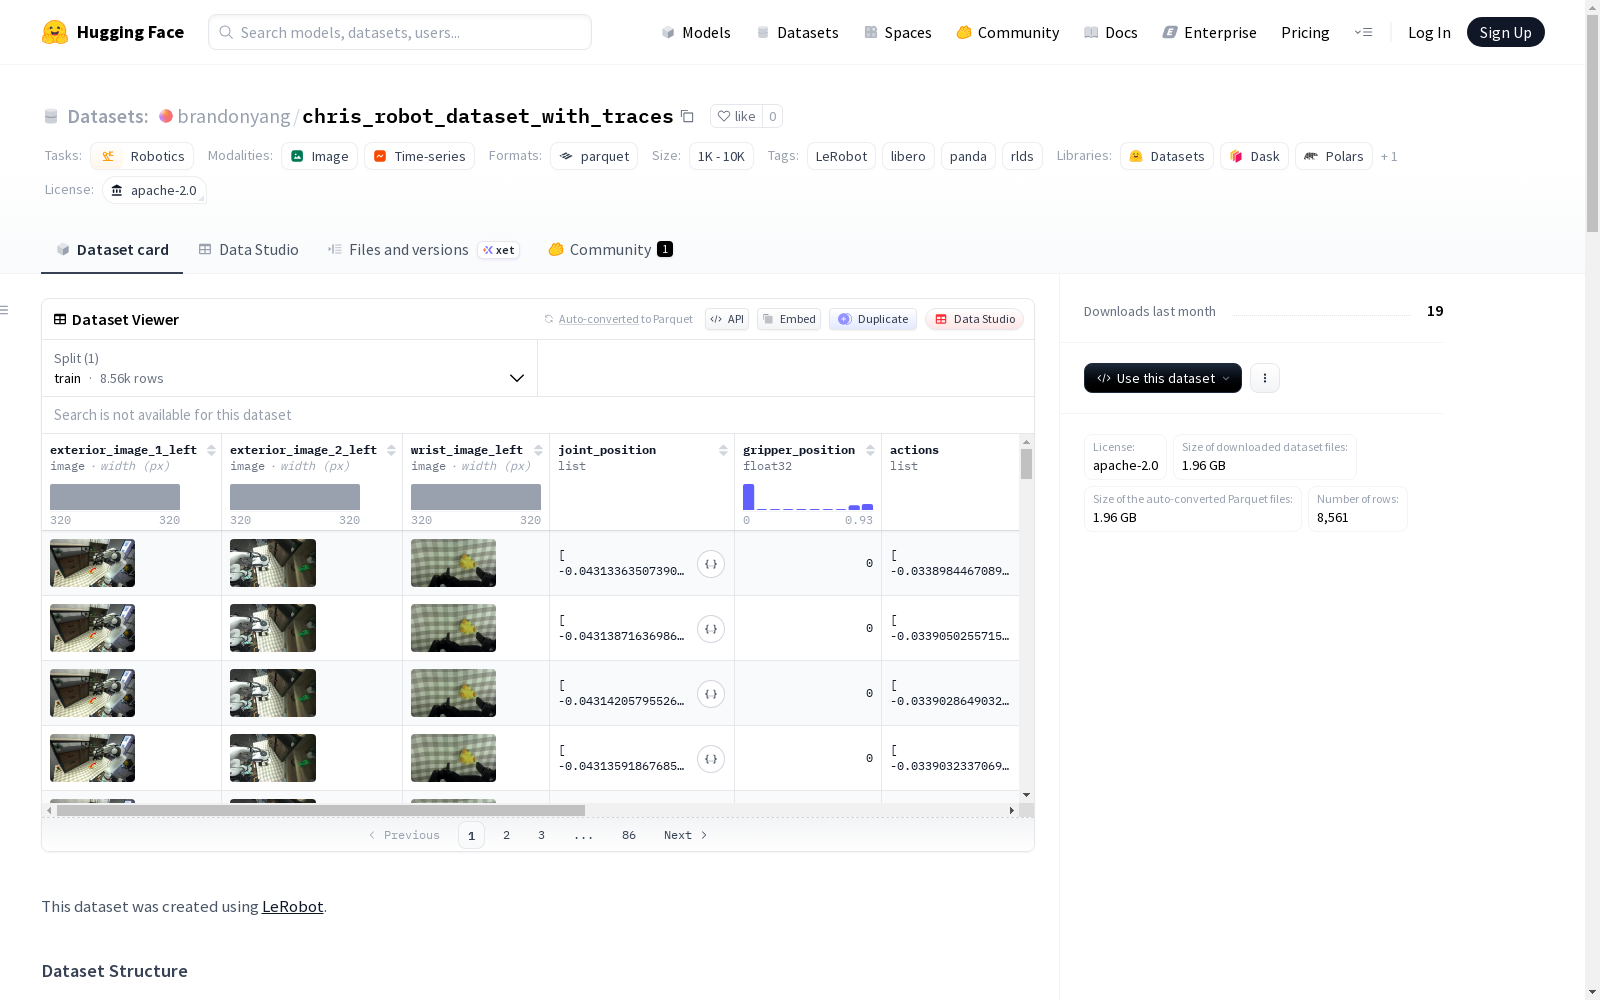
Task: Open Community in the top navigation
Action: 1007,32
